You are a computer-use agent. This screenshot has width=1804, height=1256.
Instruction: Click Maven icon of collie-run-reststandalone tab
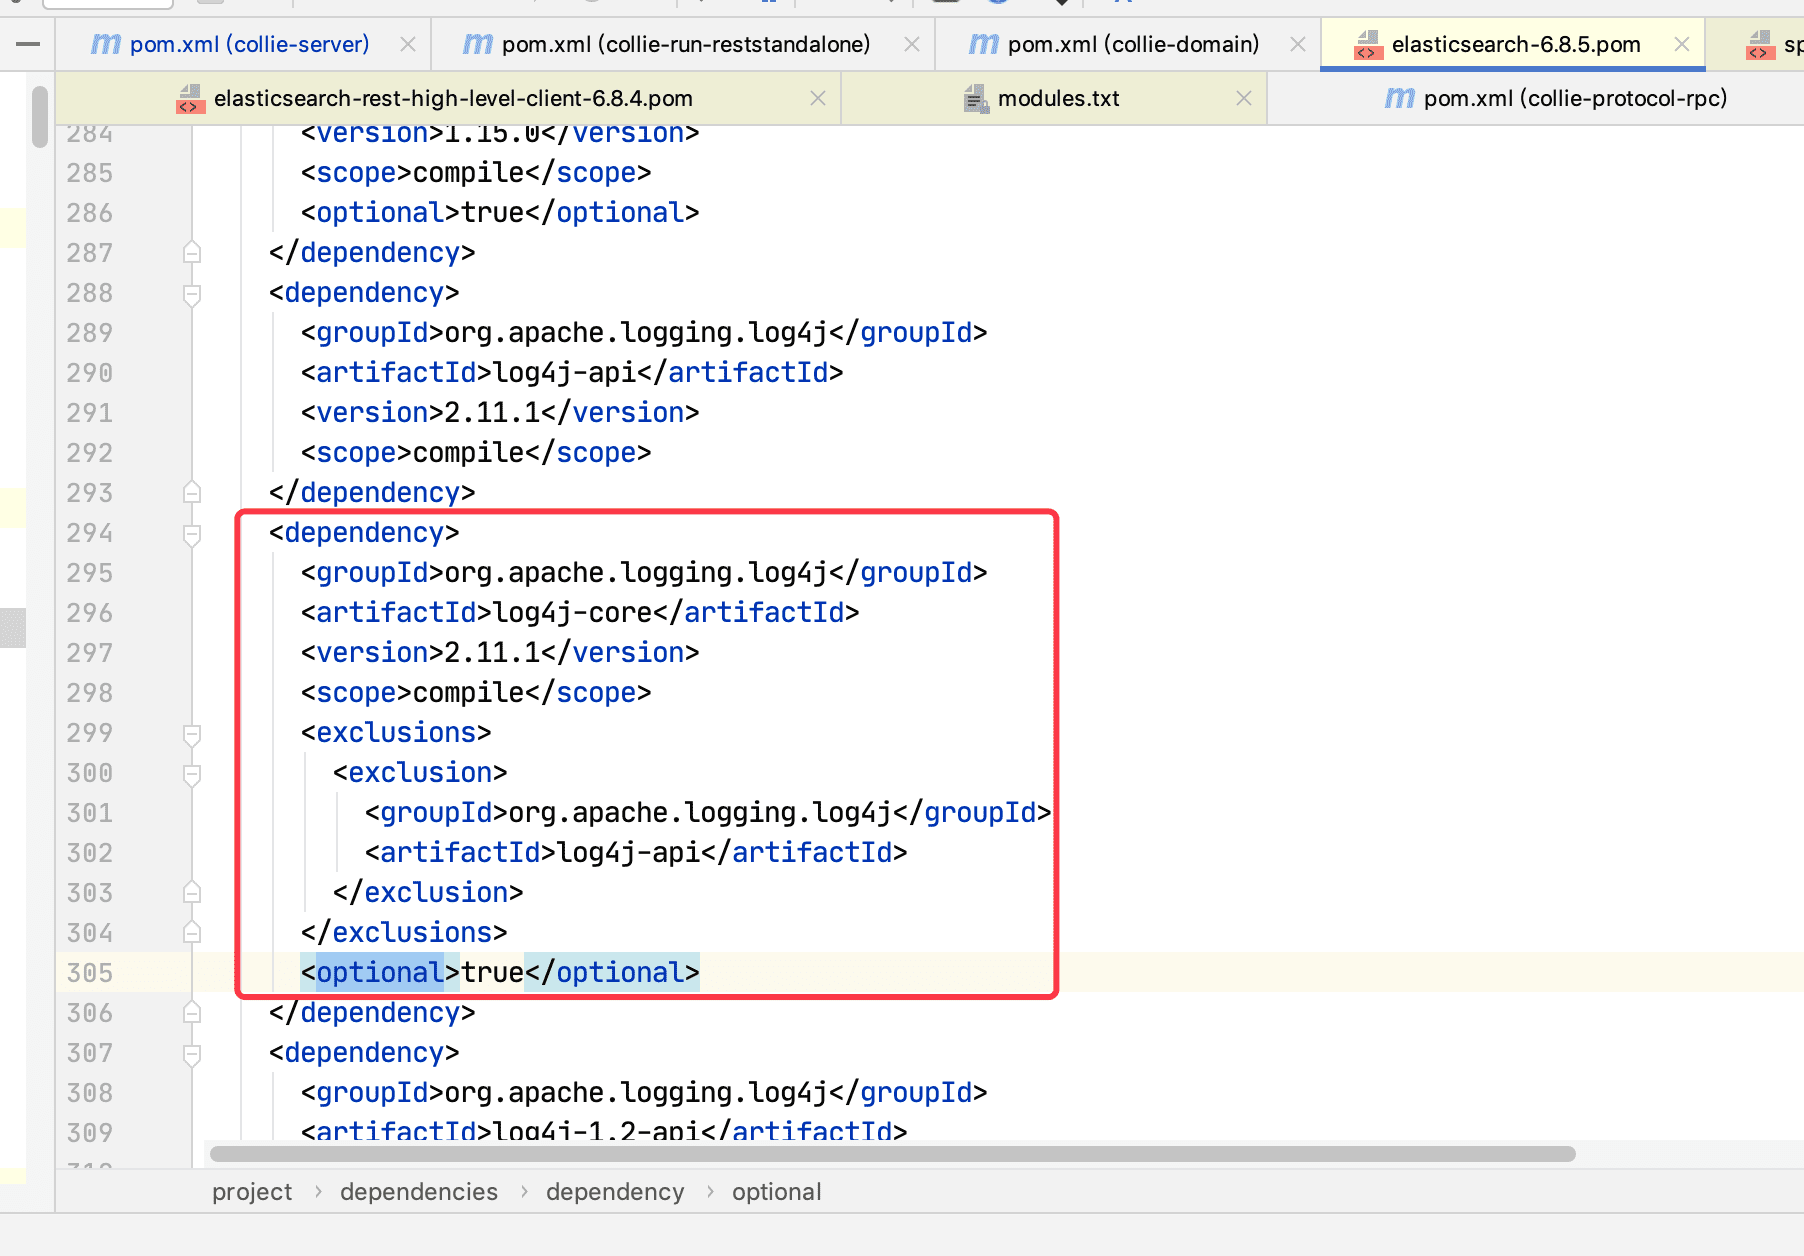pyautogui.click(x=478, y=44)
